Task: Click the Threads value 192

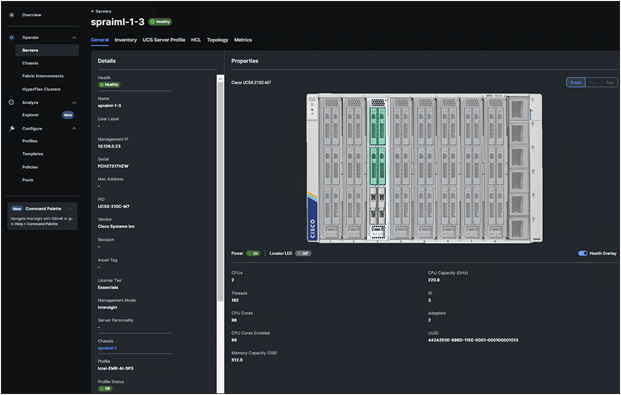Action: 235,300
